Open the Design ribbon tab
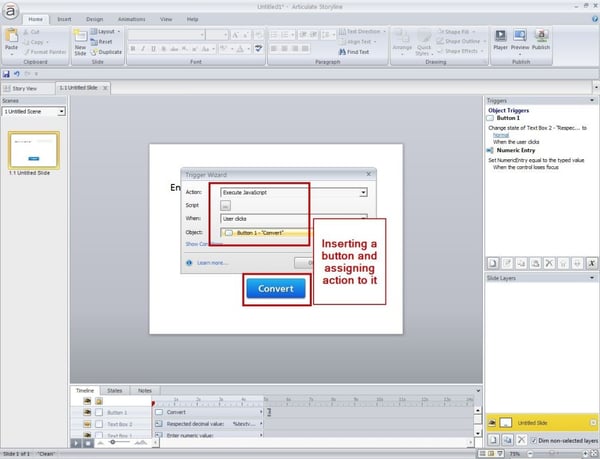600x459 pixels. tap(95, 19)
